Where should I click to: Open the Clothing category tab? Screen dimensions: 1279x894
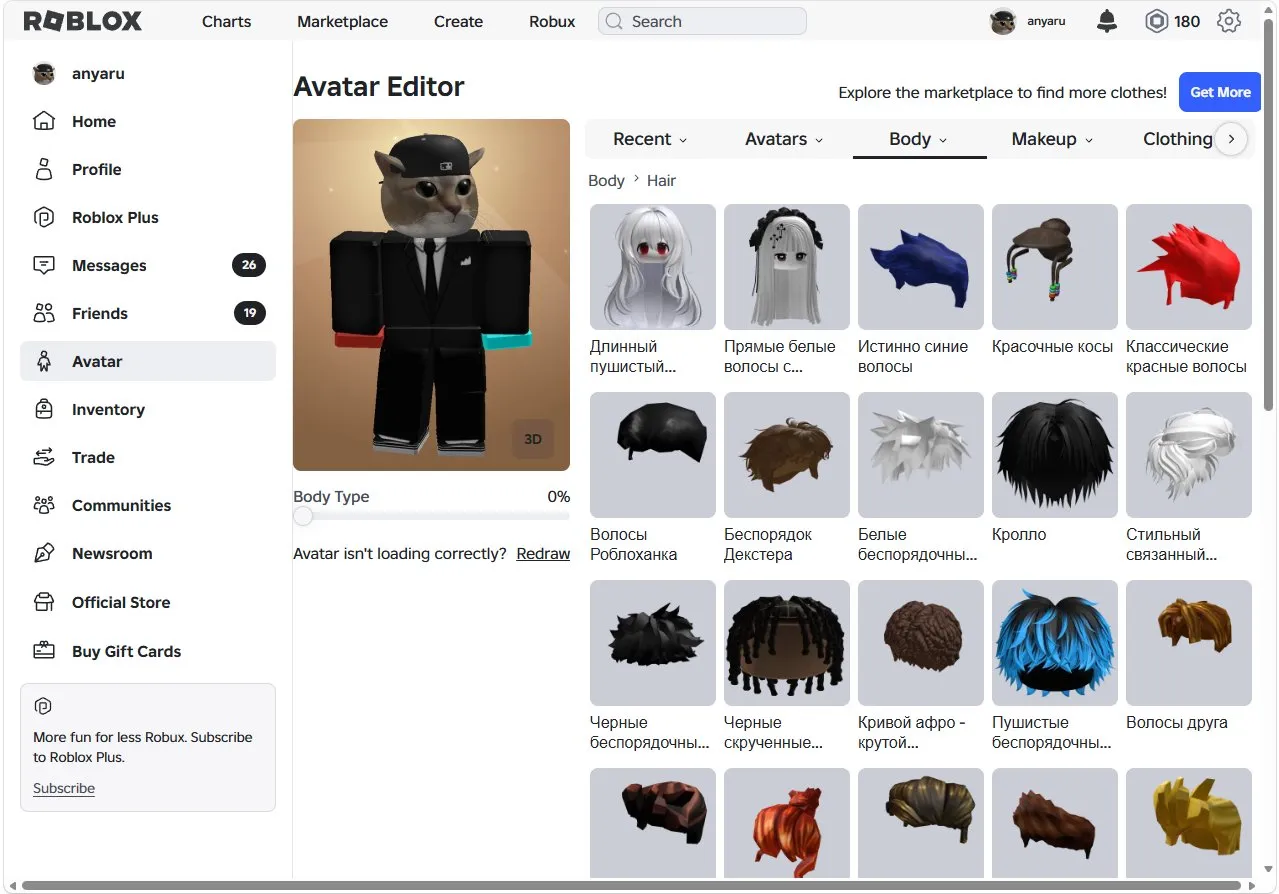pyautogui.click(x=1177, y=139)
